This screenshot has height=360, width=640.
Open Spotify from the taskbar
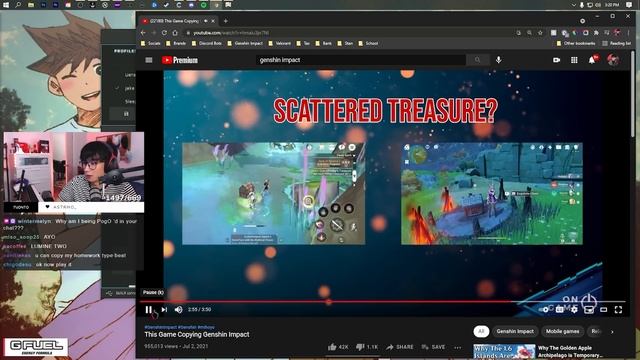coord(204,5)
